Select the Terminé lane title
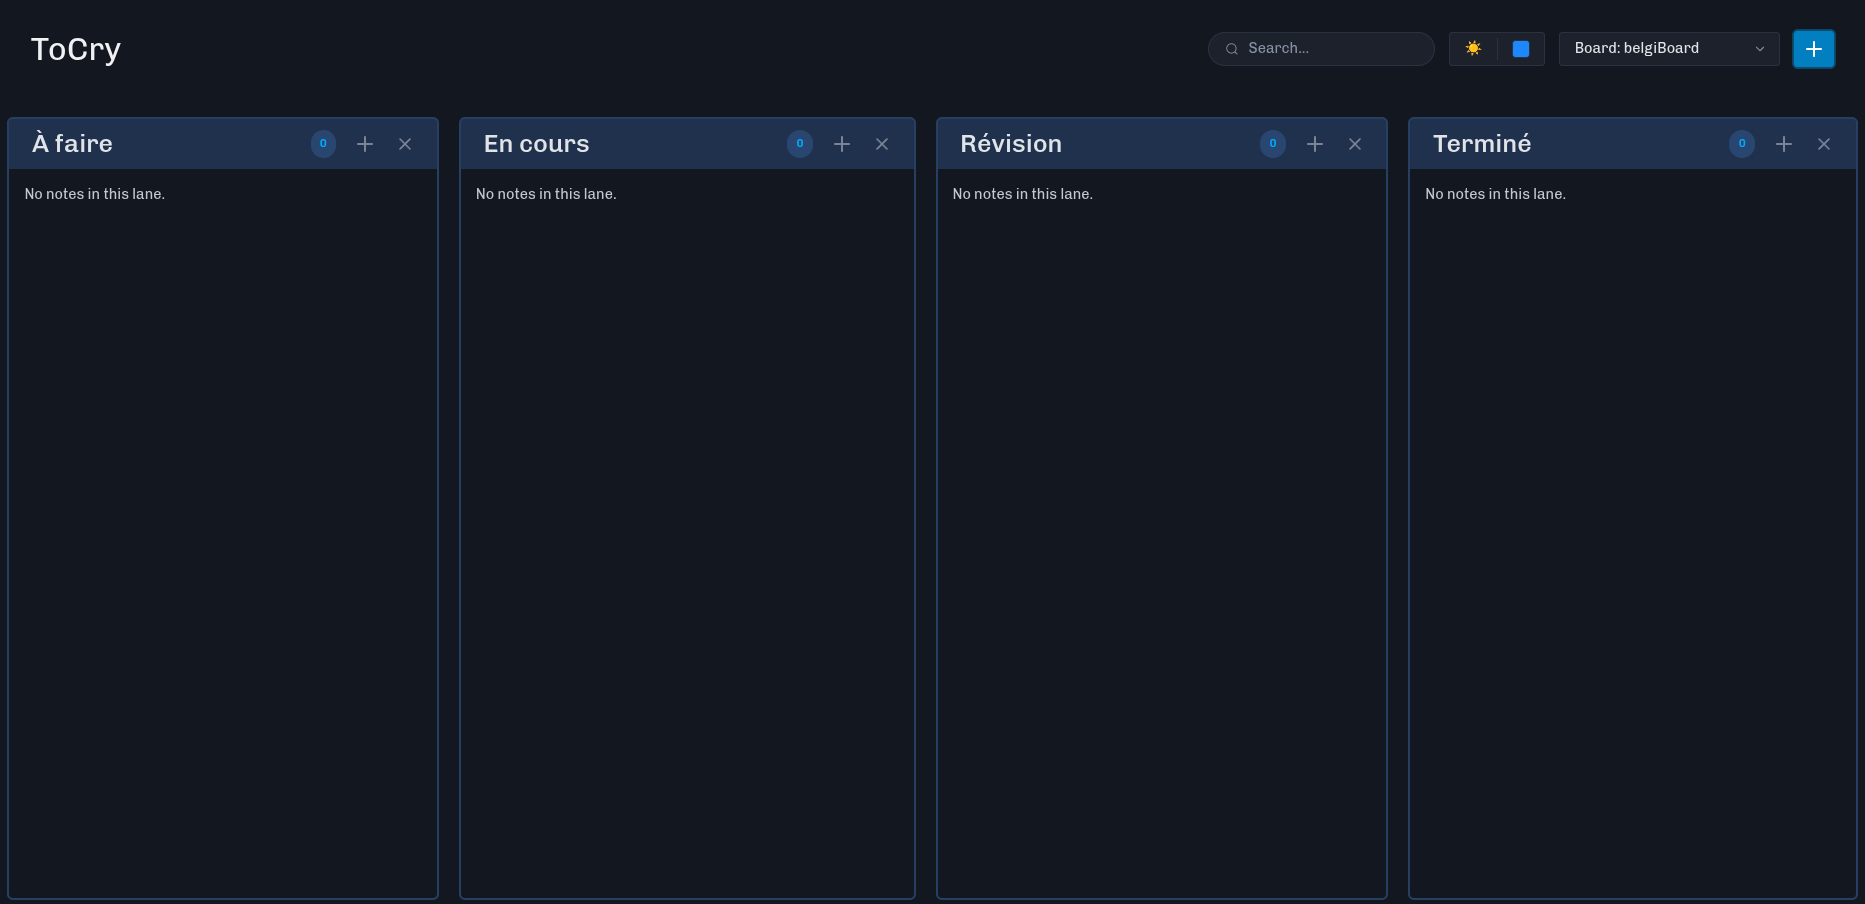The width and height of the screenshot is (1865, 904). [x=1482, y=144]
